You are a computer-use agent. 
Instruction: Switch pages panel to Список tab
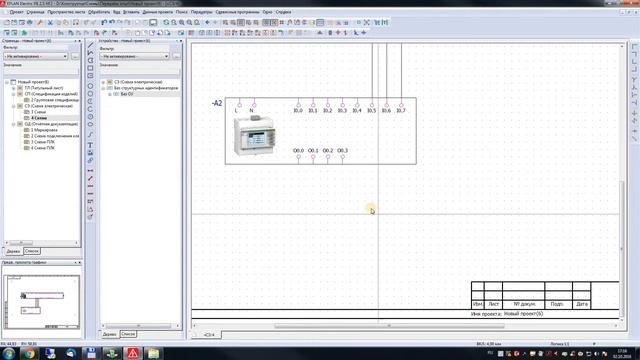[31, 251]
